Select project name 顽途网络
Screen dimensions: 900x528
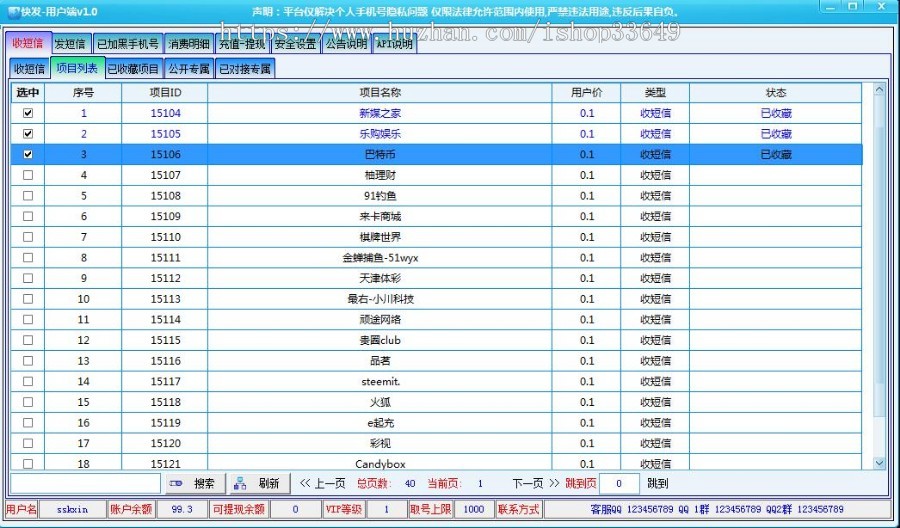tap(380, 320)
